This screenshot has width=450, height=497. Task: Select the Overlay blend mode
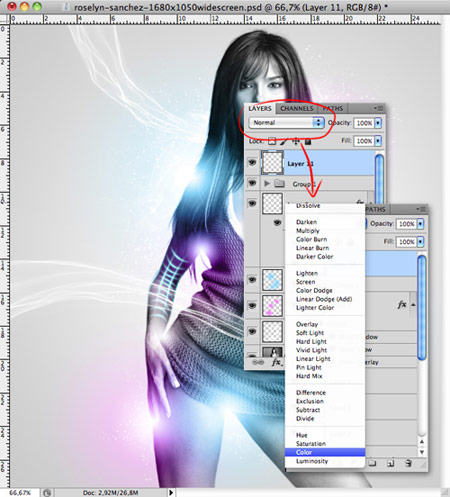[307, 324]
